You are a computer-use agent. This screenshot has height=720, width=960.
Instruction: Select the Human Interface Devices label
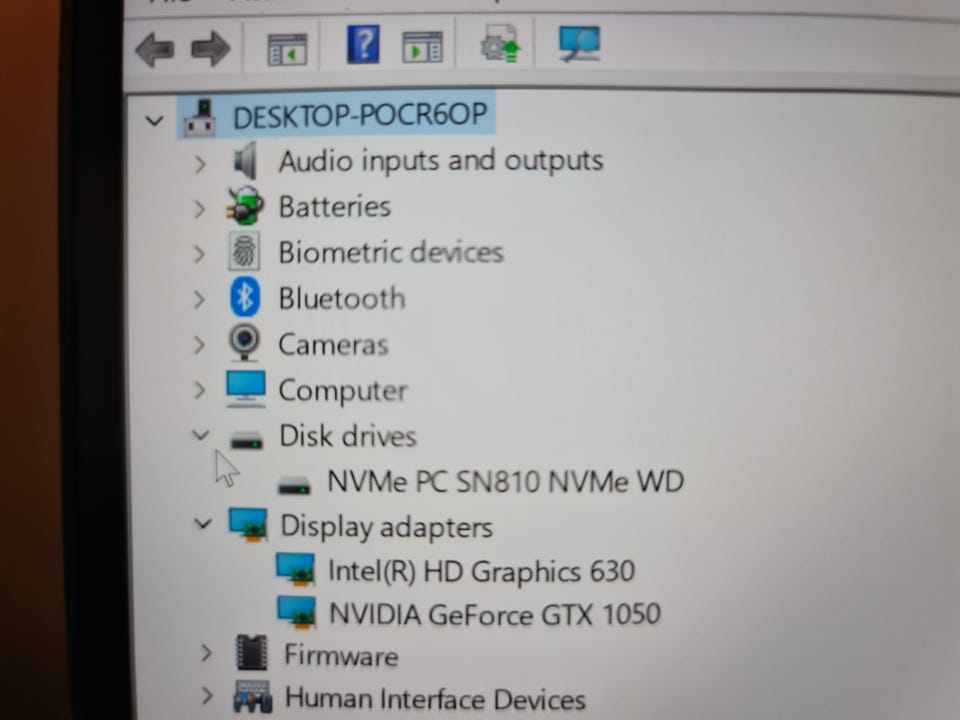click(435, 699)
